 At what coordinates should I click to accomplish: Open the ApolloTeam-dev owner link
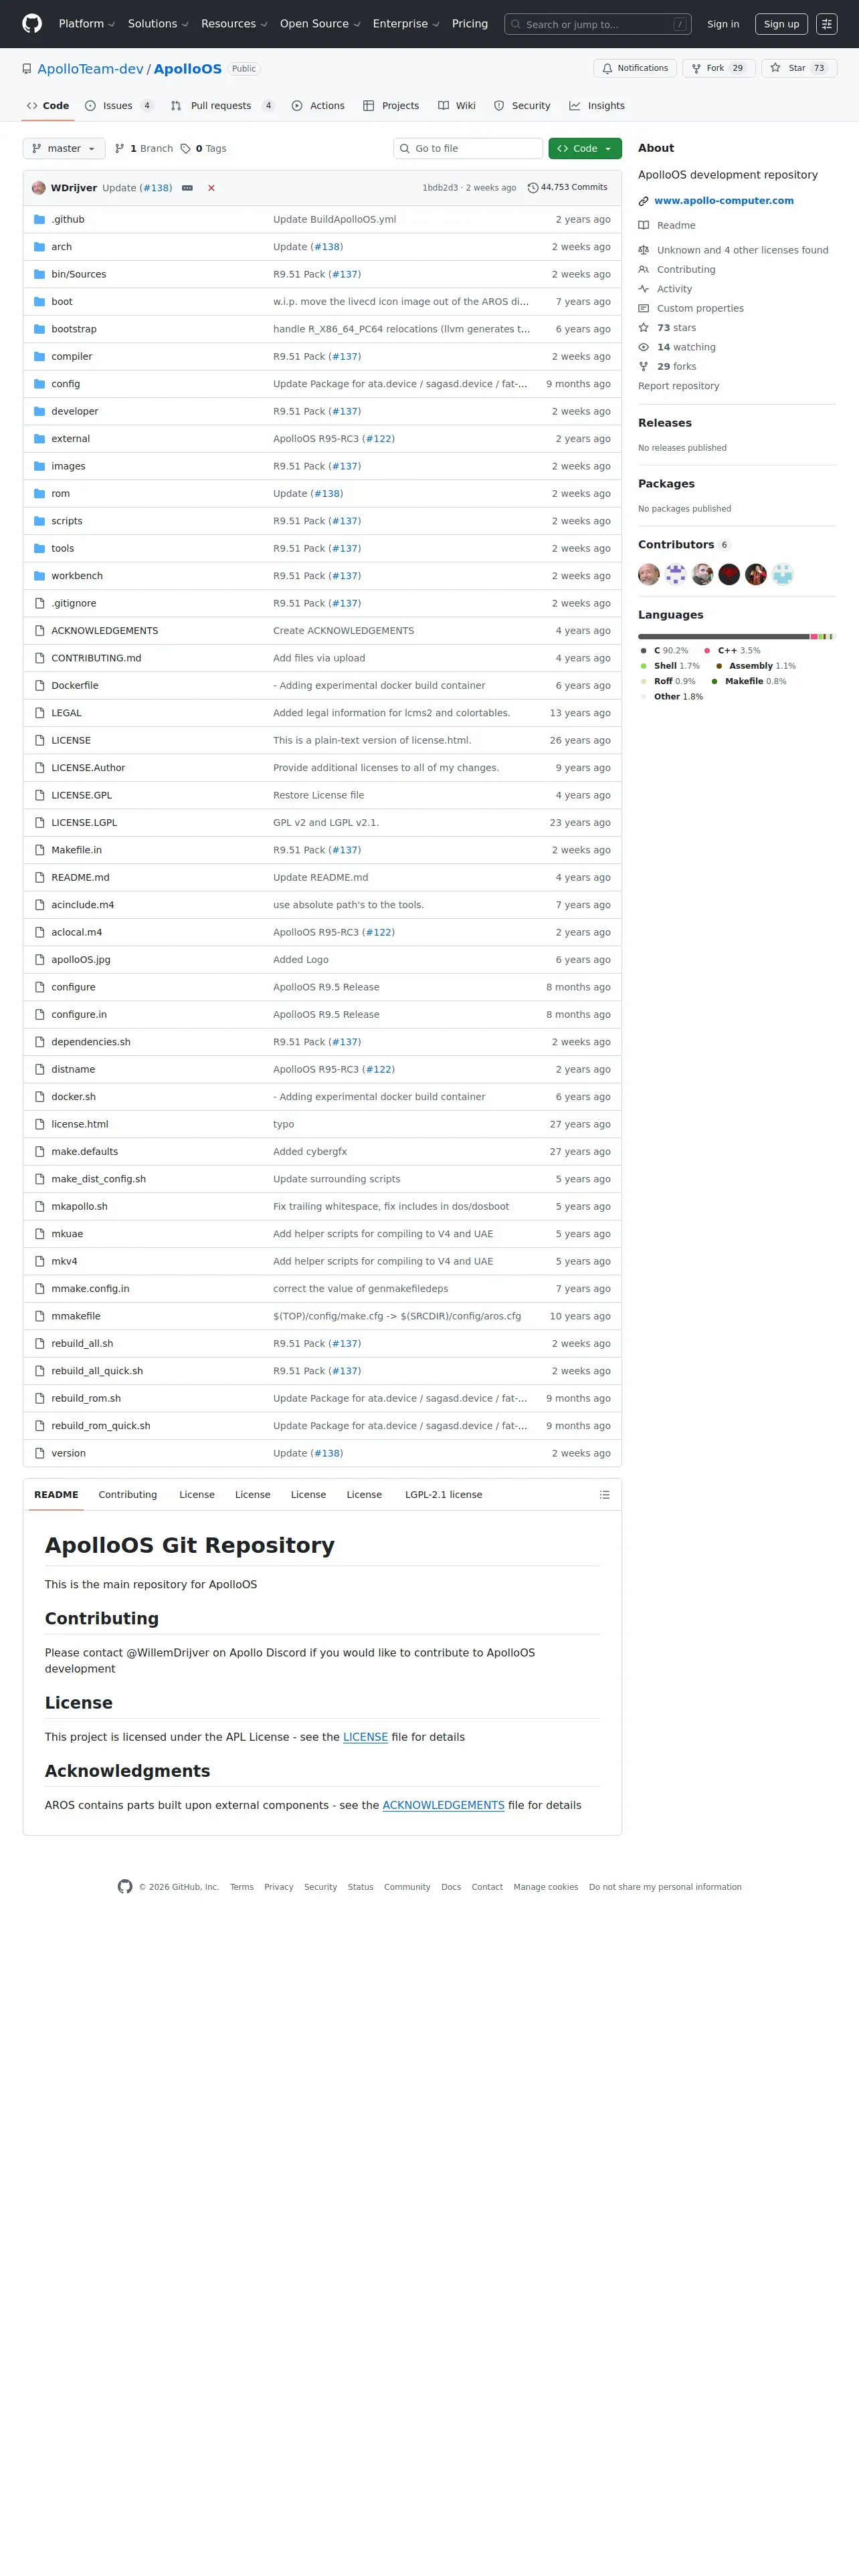(x=90, y=69)
